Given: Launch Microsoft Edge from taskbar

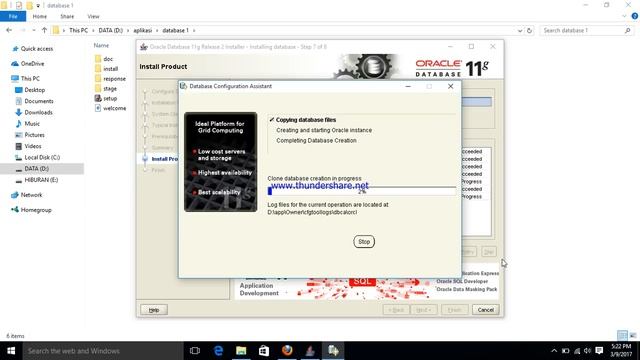Looking at the screenshot, I should [218, 351].
